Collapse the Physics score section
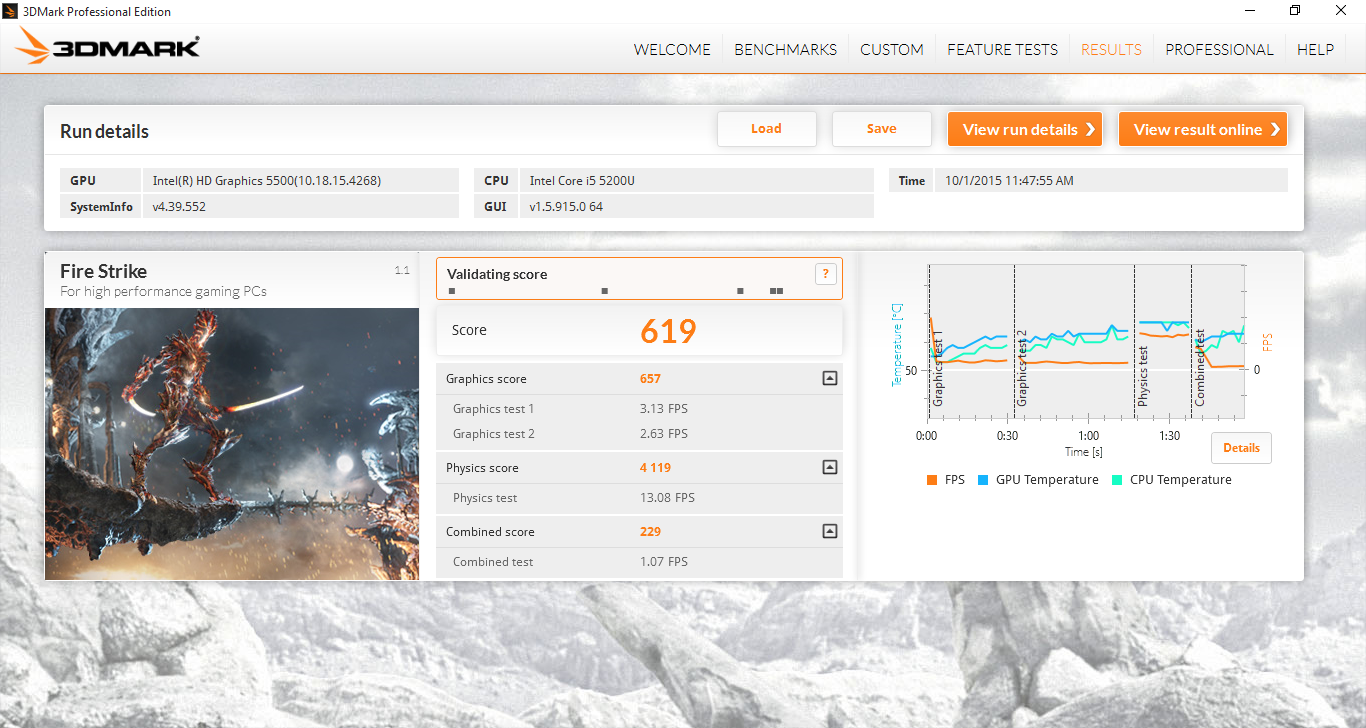The height and width of the screenshot is (728, 1366). (829, 468)
